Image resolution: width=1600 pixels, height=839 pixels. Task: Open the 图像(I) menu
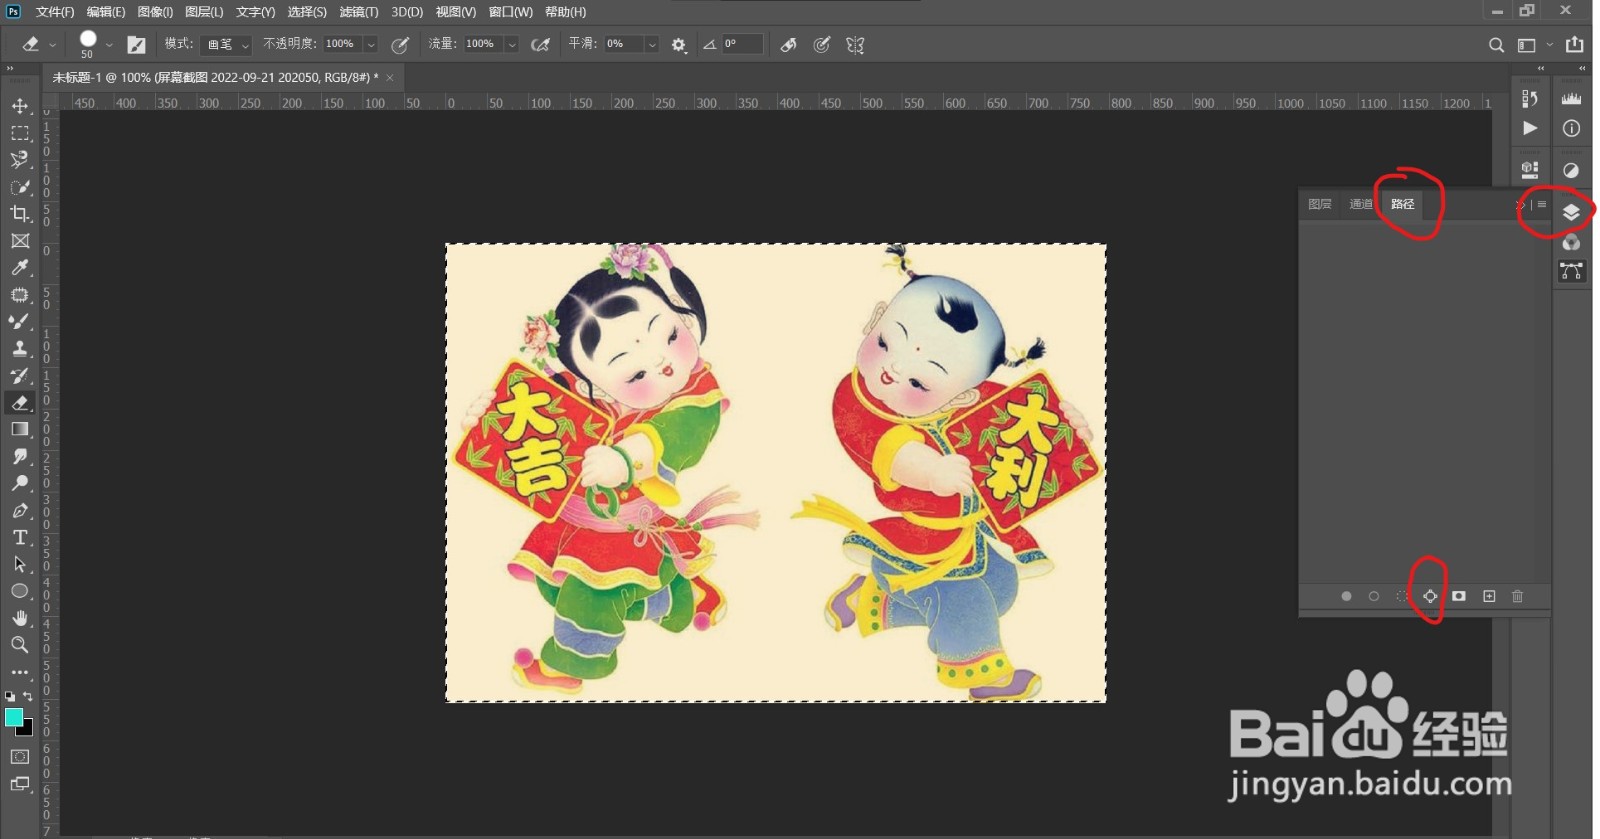click(155, 12)
